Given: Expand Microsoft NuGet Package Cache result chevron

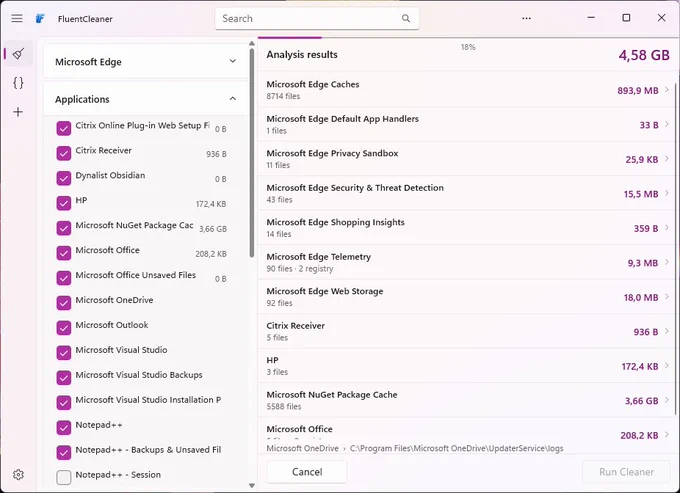Looking at the screenshot, I should 667,400.
